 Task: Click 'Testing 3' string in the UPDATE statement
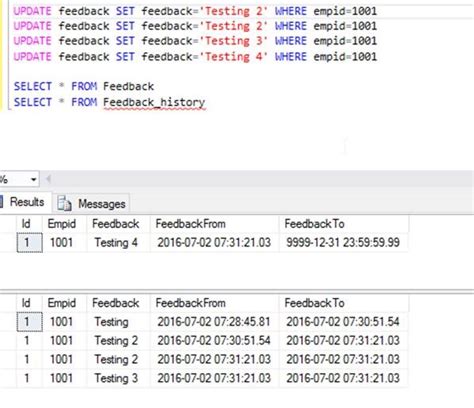(x=233, y=41)
